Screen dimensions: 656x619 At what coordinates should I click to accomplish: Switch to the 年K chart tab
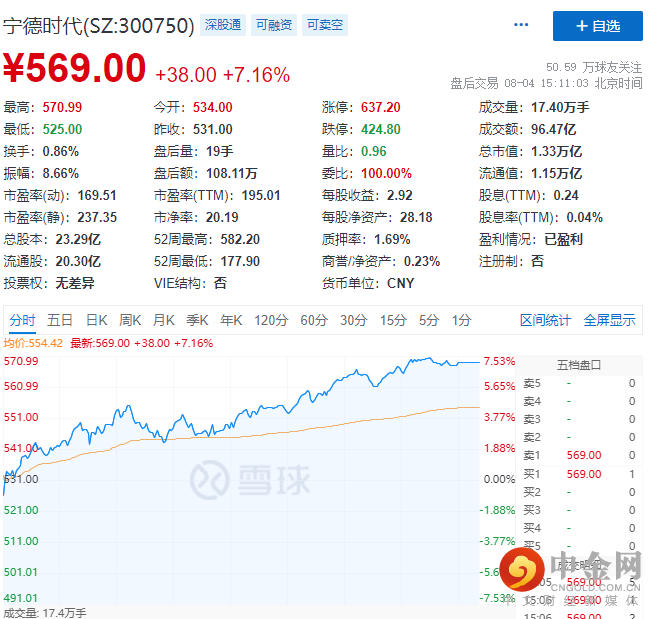click(x=231, y=320)
